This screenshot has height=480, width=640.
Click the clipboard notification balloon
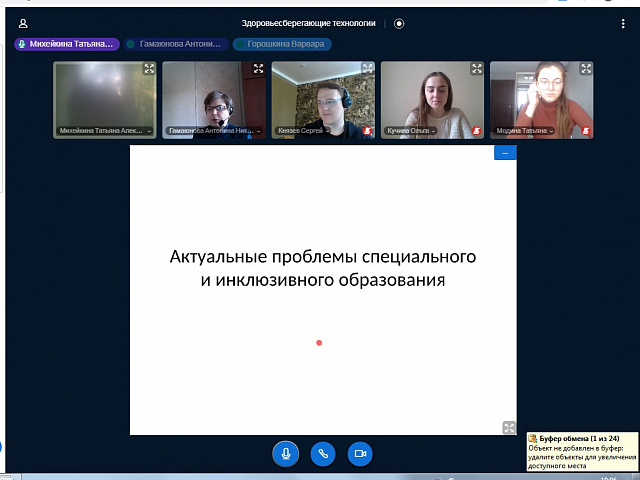click(x=581, y=452)
